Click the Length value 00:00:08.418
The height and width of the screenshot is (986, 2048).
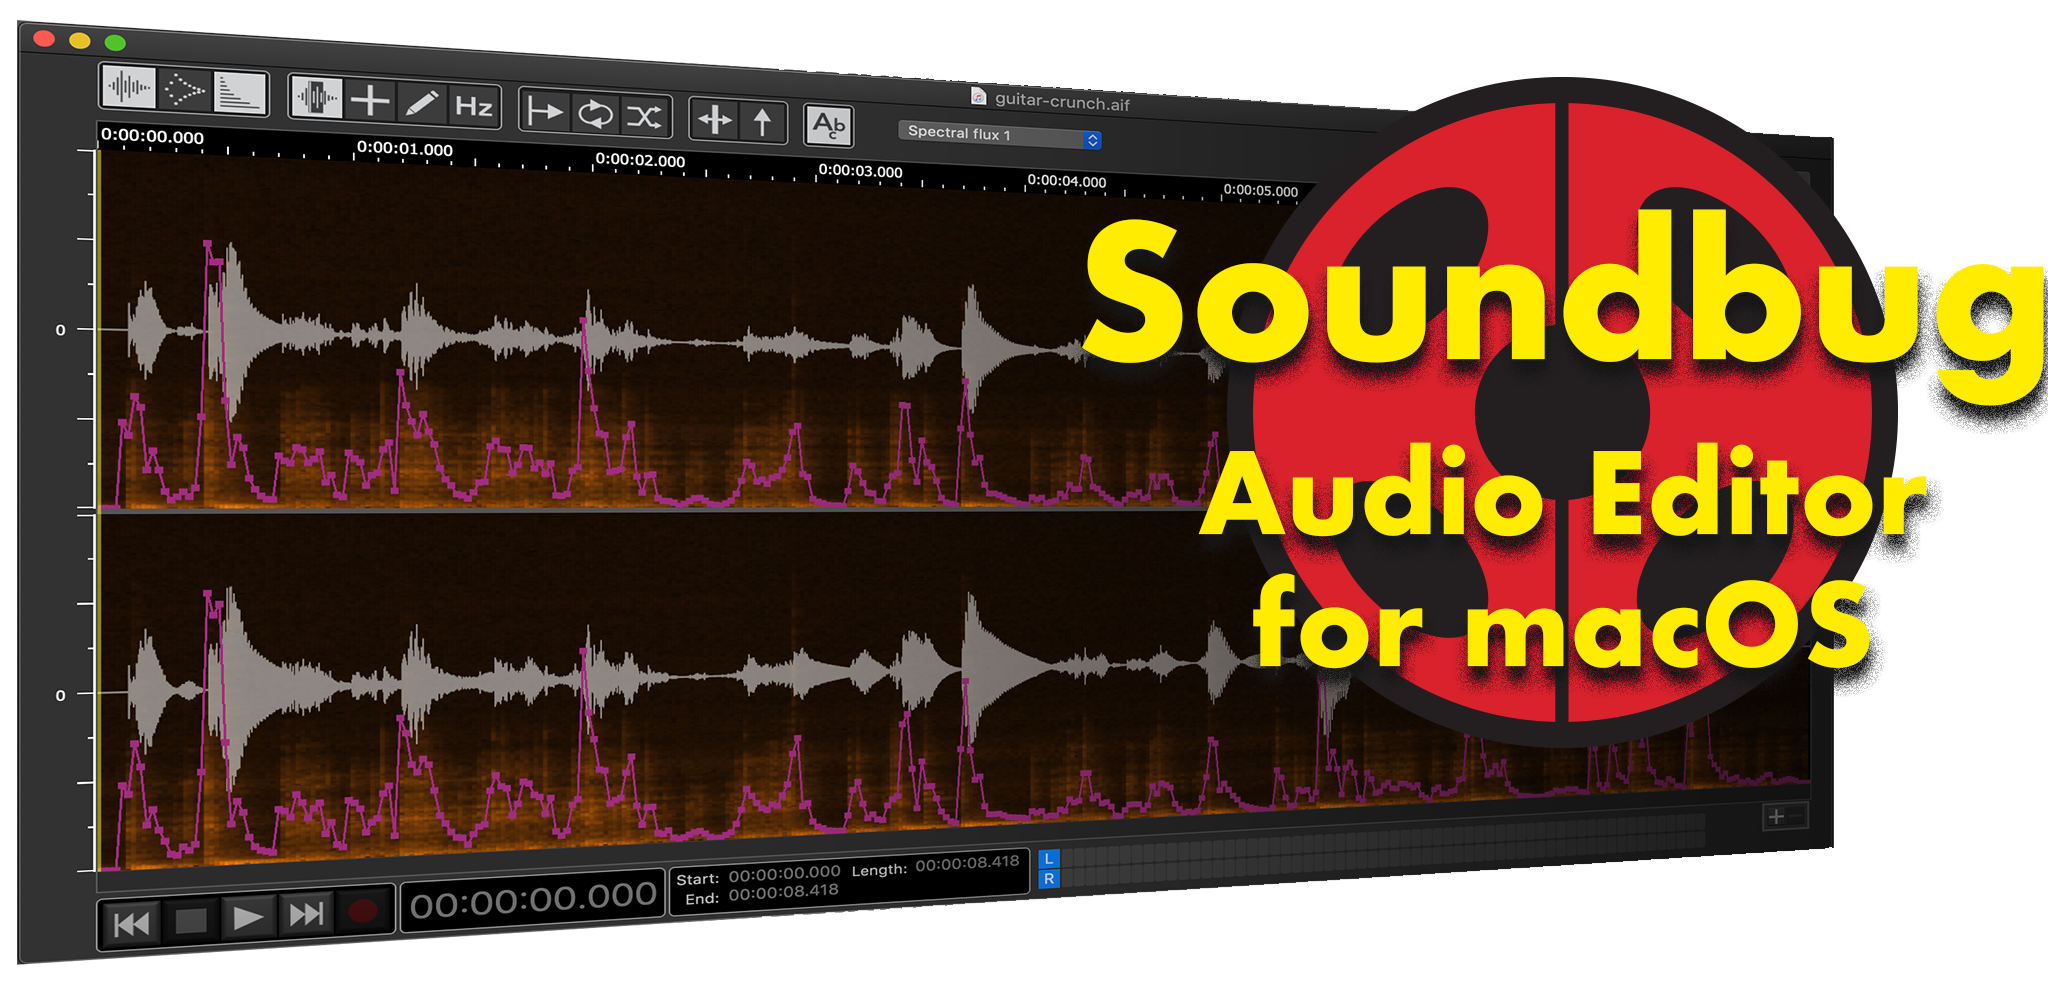(x=967, y=863)
